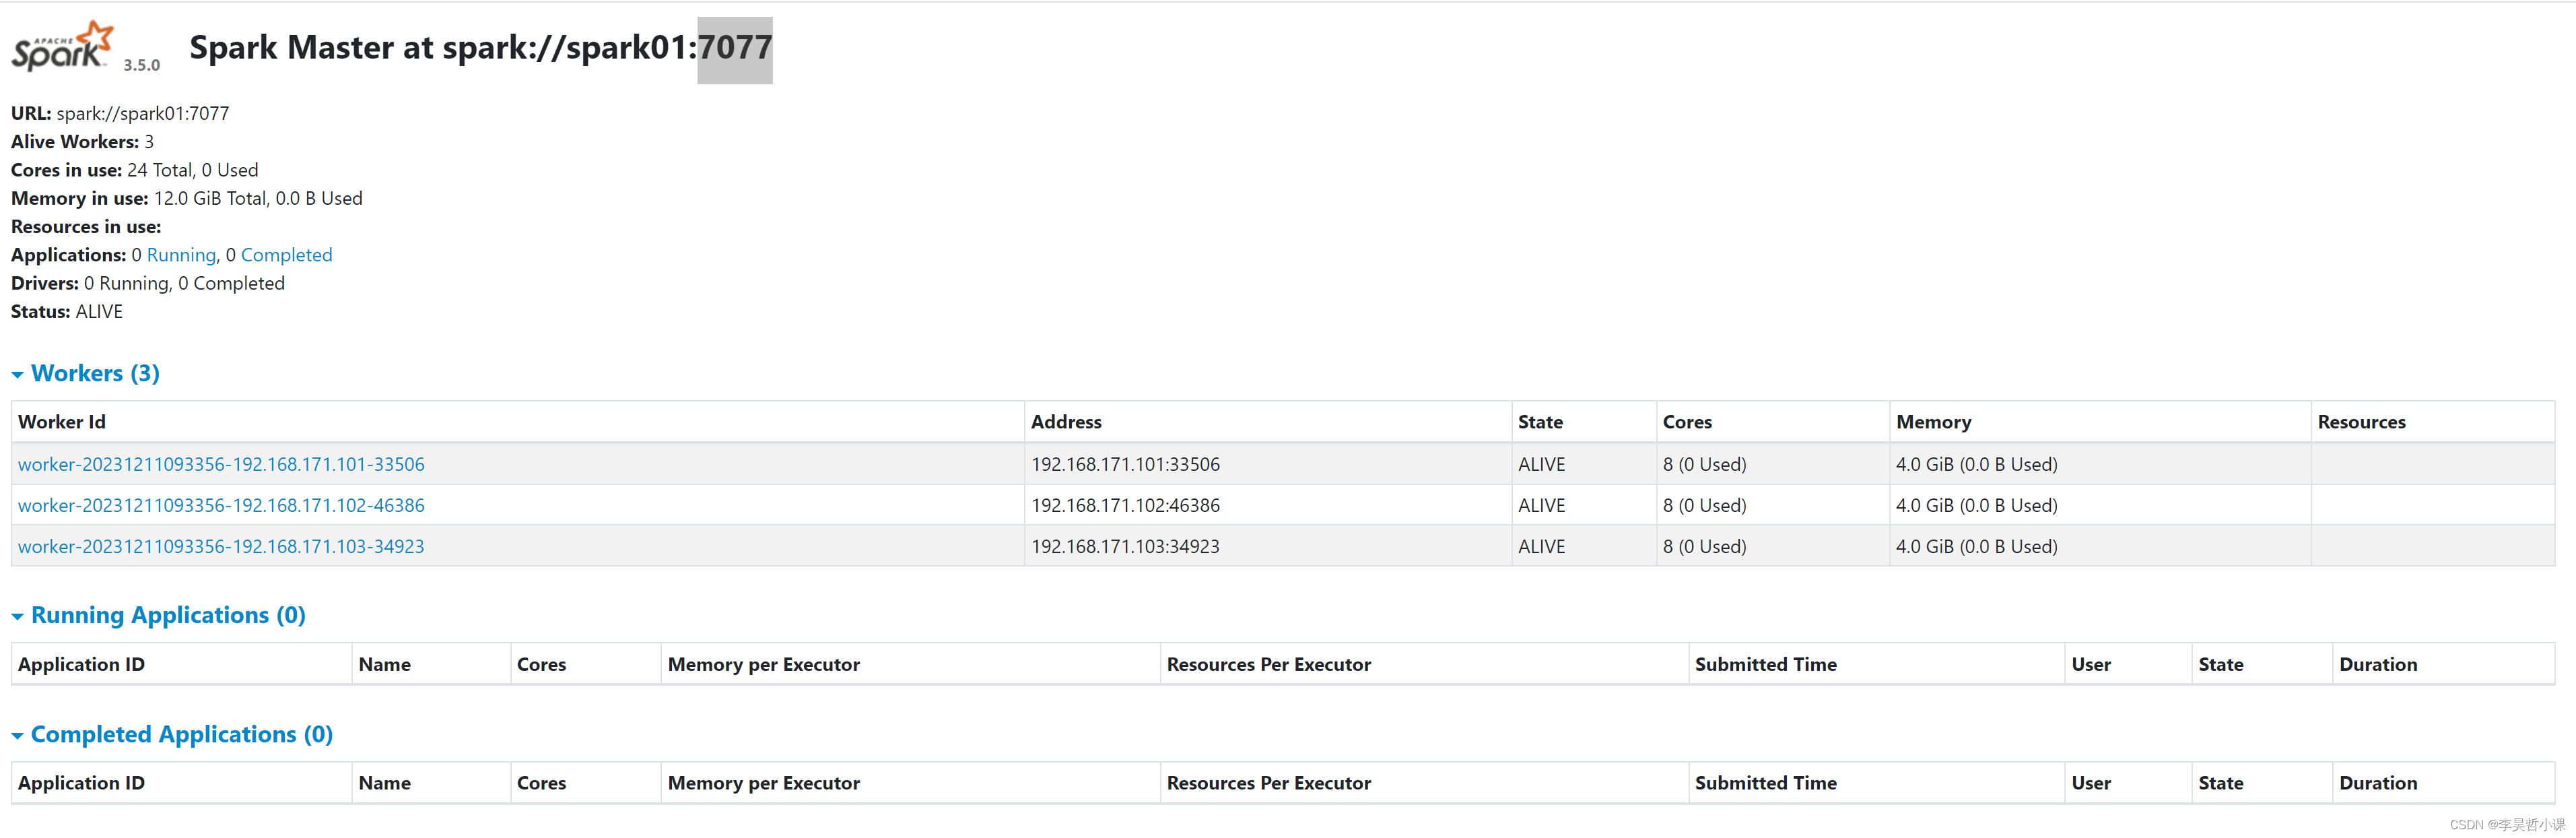2576x838 pixels.
Task: Click the Drivers summary line
Action: 147,283
